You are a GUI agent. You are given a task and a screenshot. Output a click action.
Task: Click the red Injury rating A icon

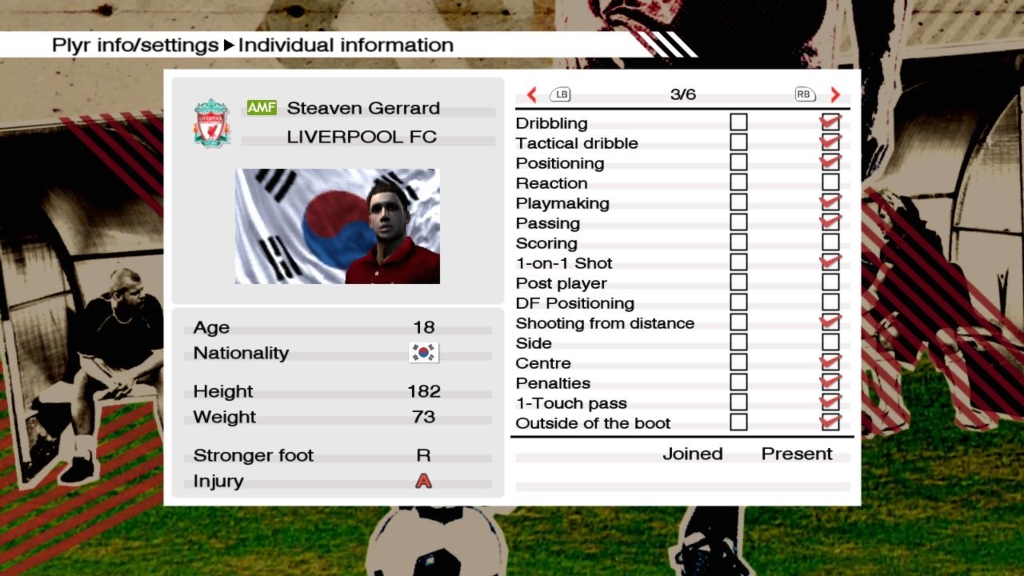coord(424,481)
